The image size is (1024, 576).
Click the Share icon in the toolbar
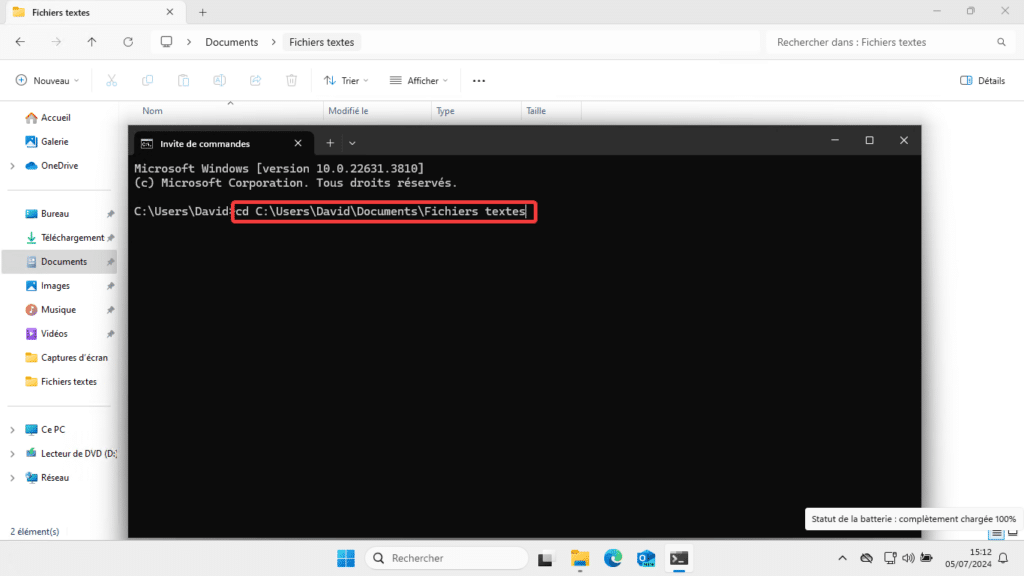click(x=255, y=80)
